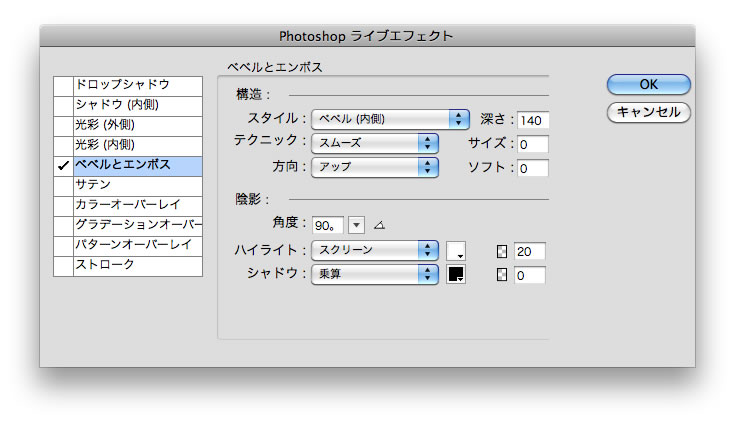735x422 pixels.
Task: Enable the ドロップシャドウ effect checkbox
Action: tap(63, 85)
